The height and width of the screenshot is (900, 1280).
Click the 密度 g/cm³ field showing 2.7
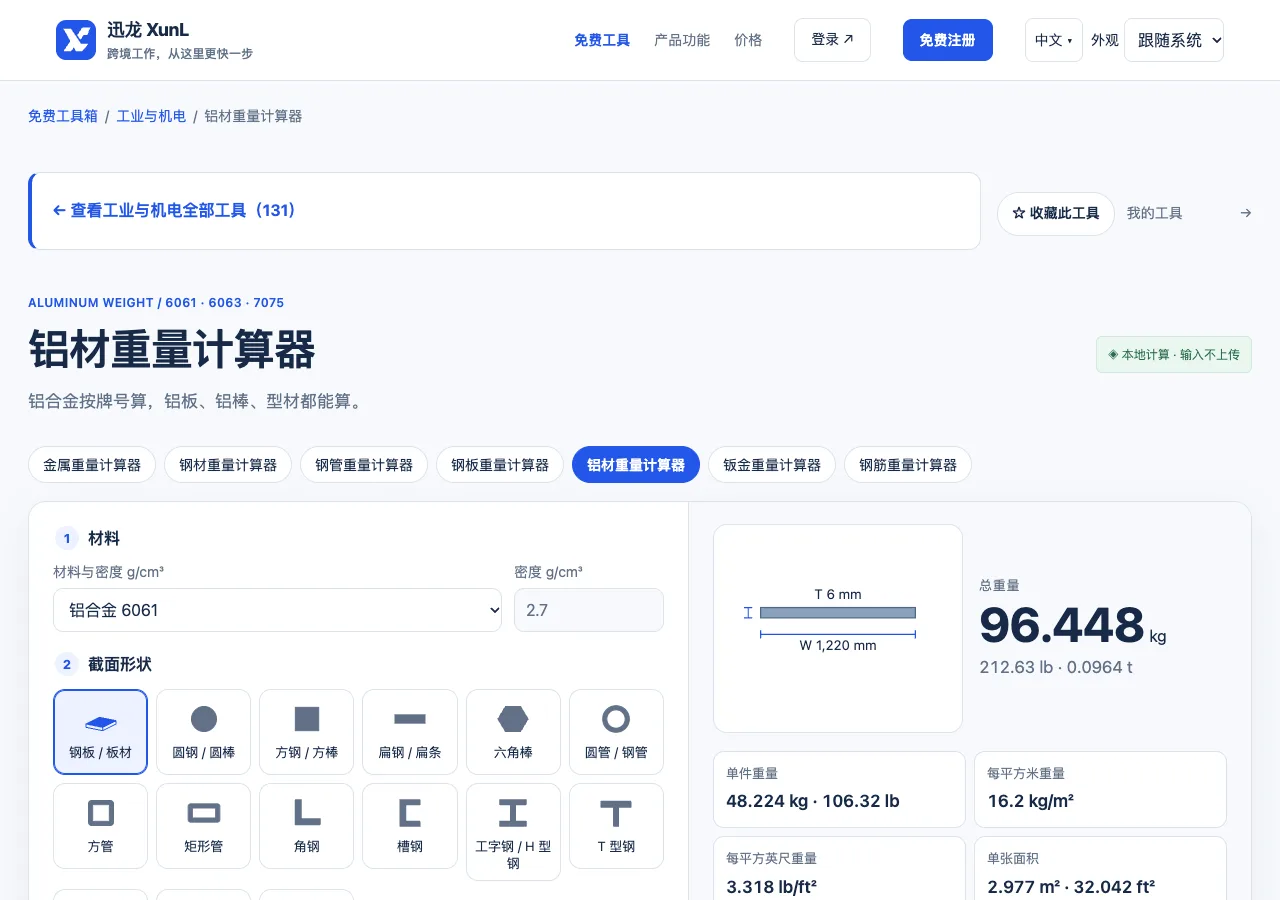coord(589,610)
